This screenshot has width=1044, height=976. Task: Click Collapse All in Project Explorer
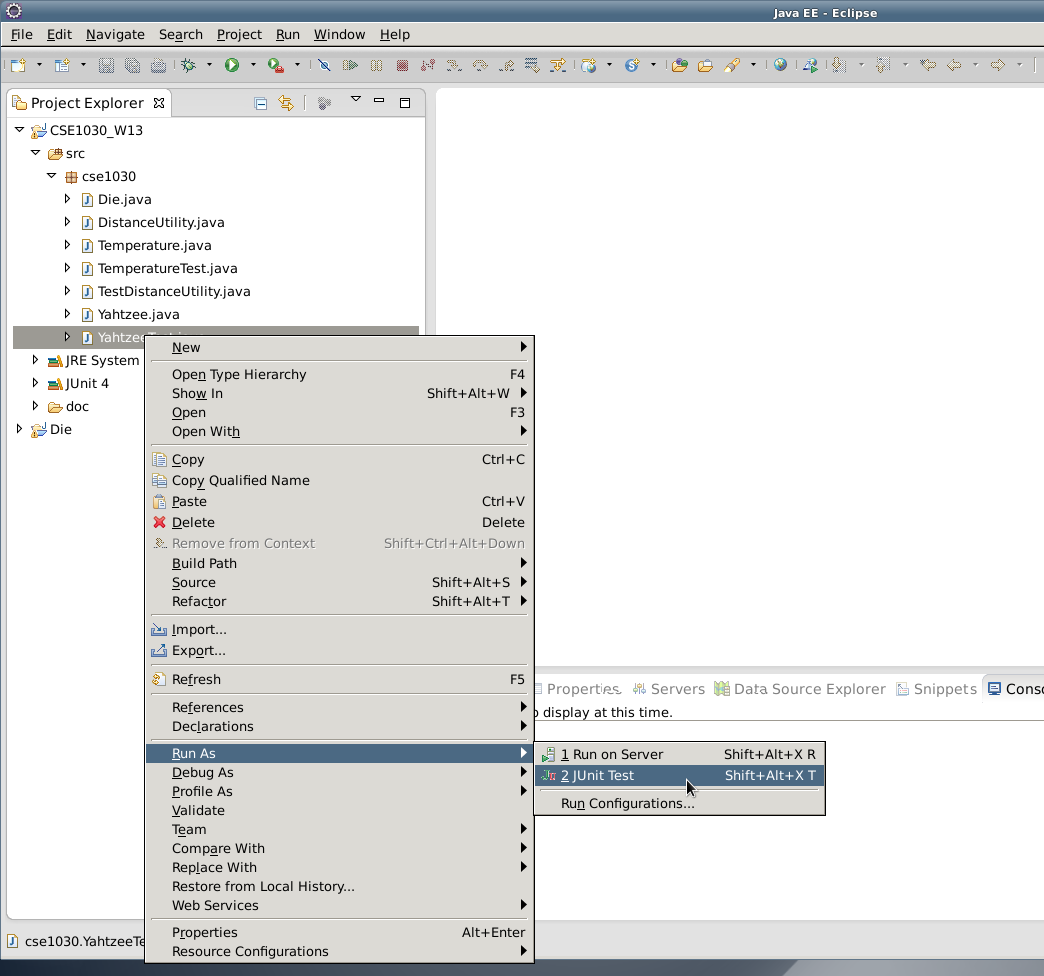click(x=261, y=103)
